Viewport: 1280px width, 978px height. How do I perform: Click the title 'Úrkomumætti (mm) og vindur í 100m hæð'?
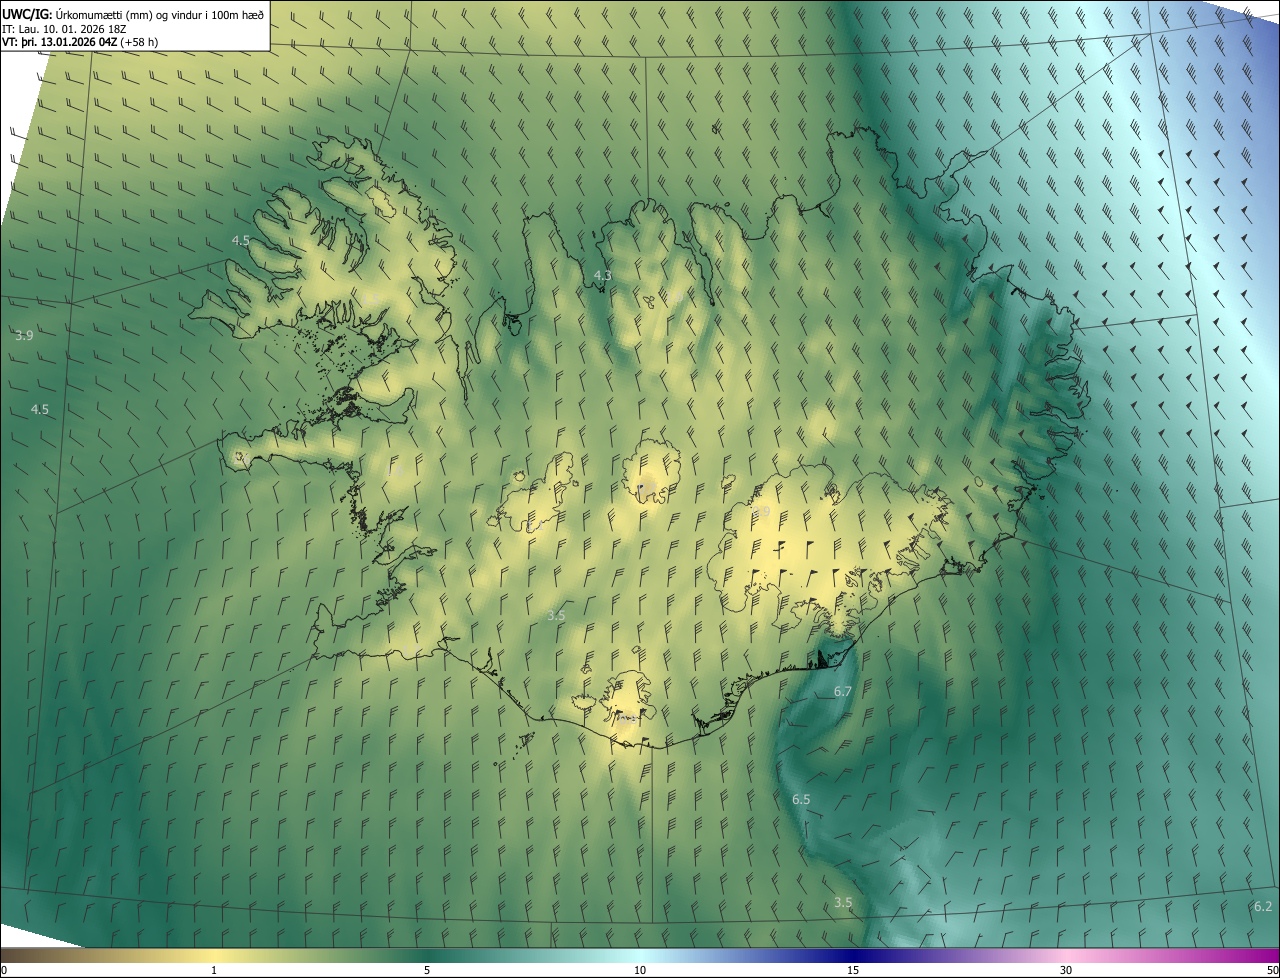click(x=159, y=13)
